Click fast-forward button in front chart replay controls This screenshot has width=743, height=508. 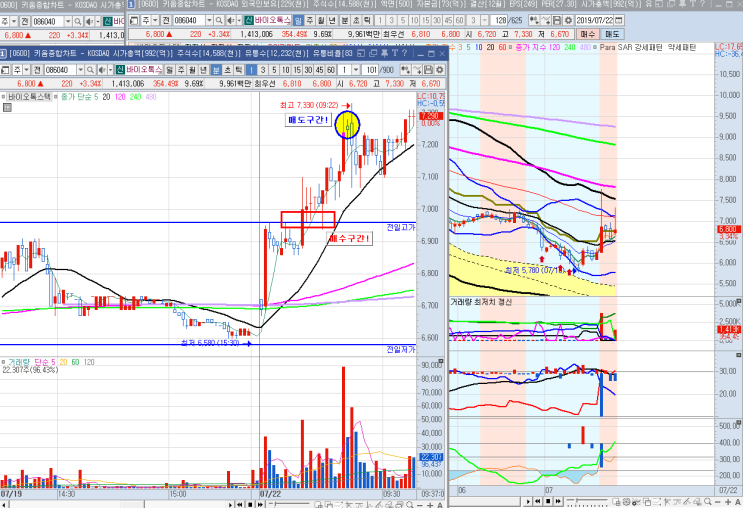[x=260, y=504]
